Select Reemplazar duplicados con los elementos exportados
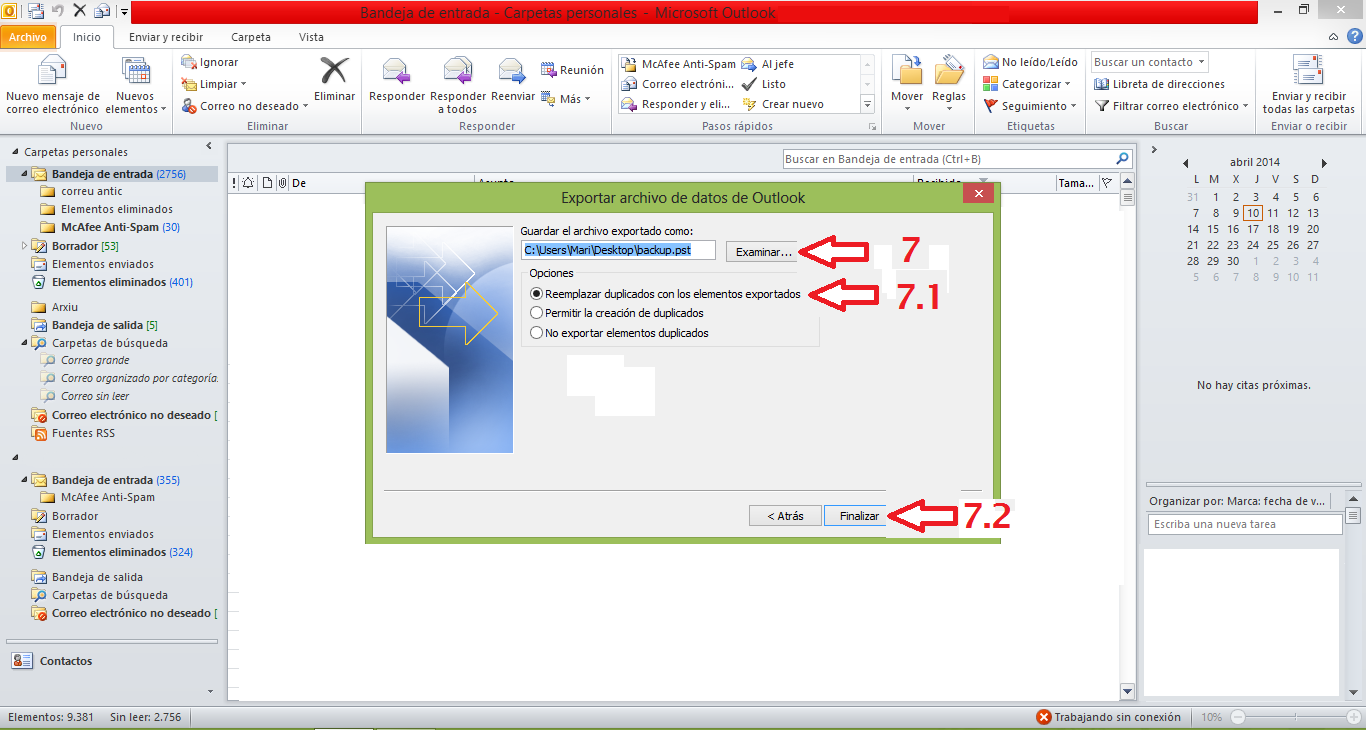Viewport: 1366px width, 730px height. point(666,294)
